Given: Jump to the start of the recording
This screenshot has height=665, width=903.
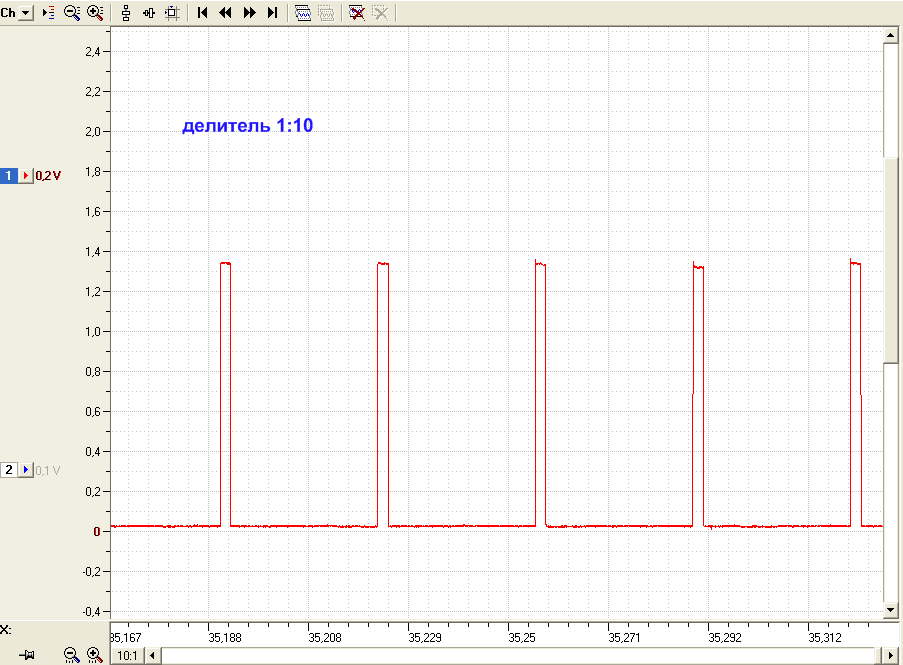Looking at the screenshot, I should pos(202,13).
